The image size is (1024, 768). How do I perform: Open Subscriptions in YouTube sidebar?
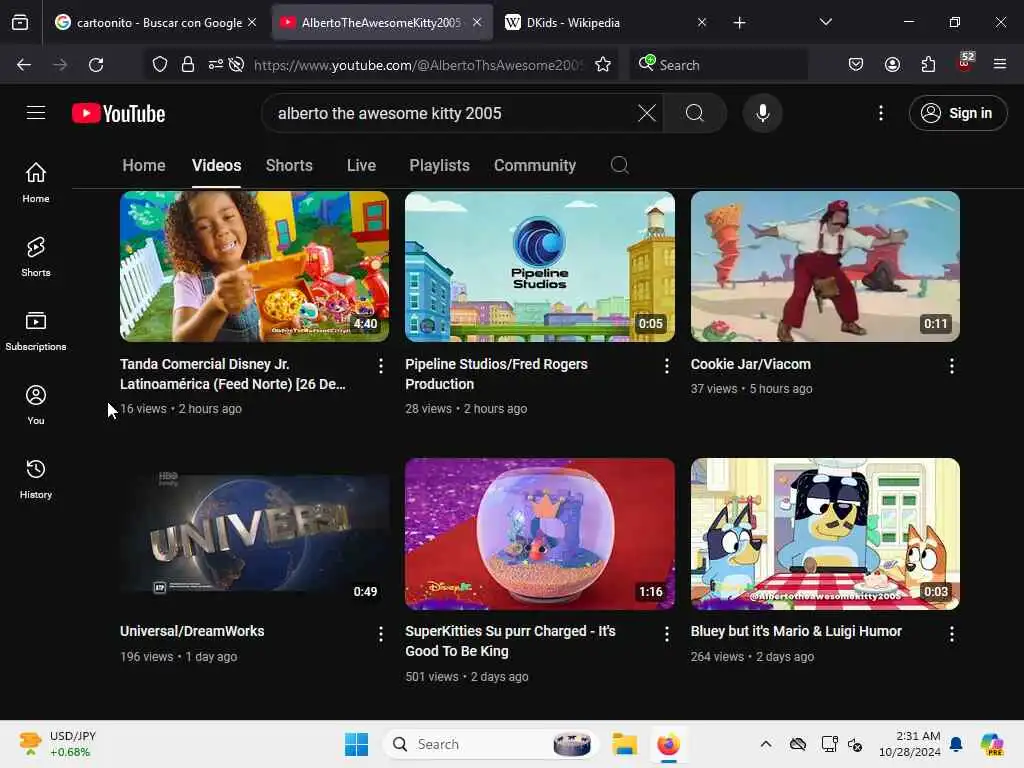click(36, 331)
